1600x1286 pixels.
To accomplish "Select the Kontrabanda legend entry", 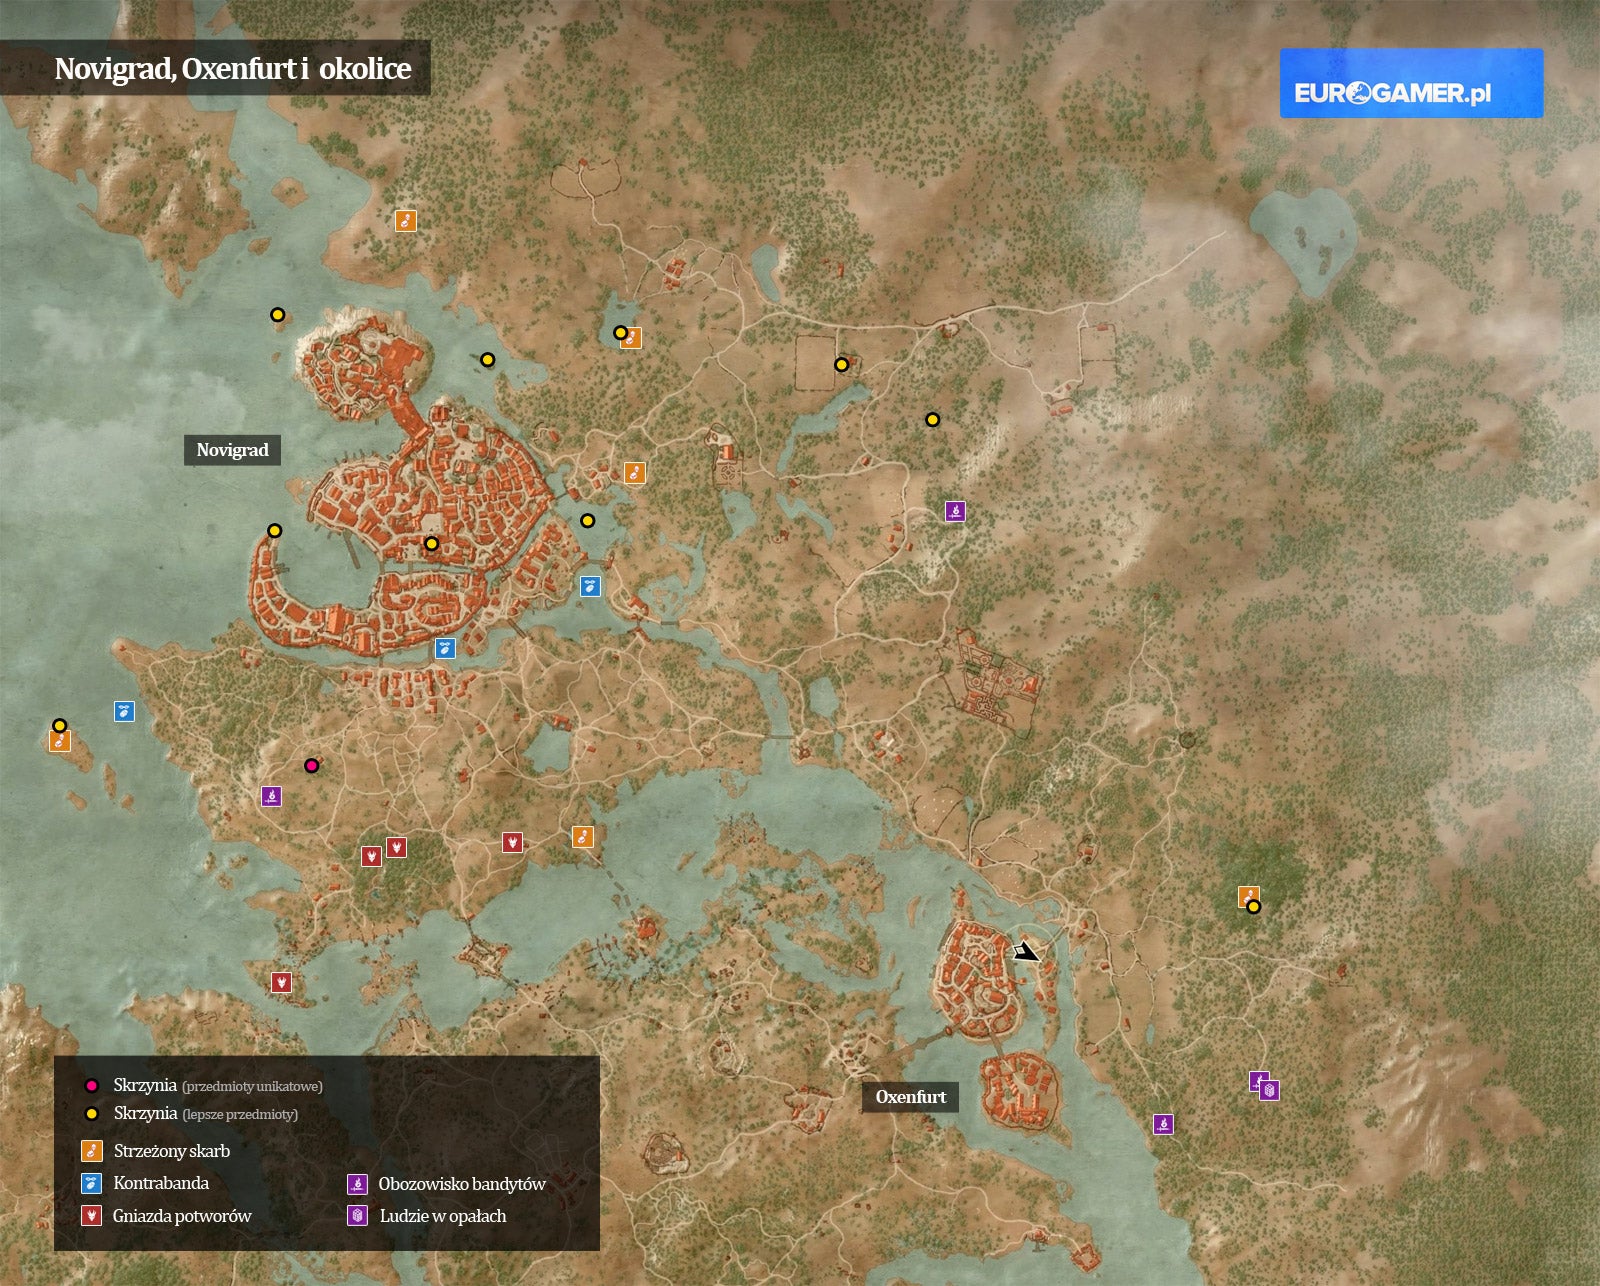I will (x=161, y=1183).
